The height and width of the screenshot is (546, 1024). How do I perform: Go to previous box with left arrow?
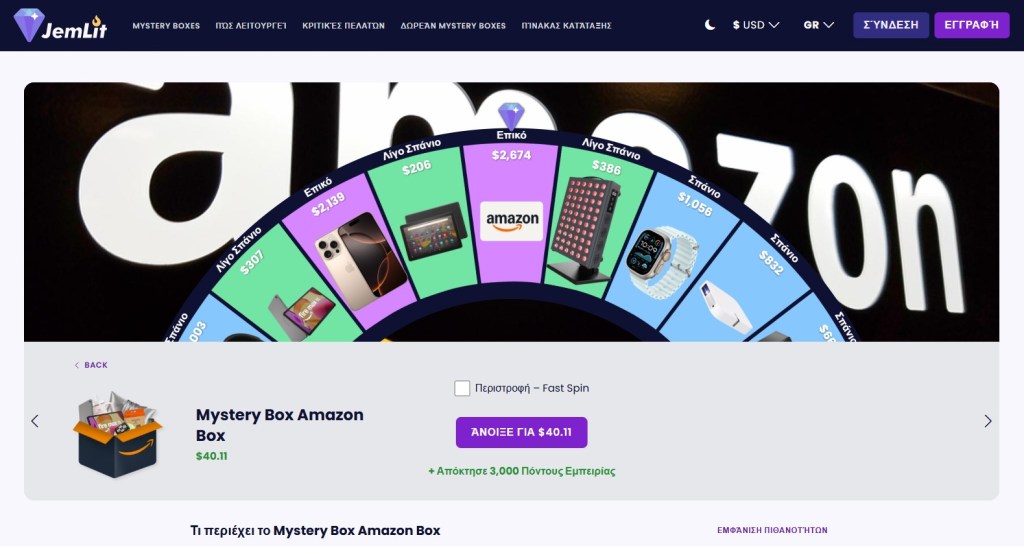(x=35, y=421)
